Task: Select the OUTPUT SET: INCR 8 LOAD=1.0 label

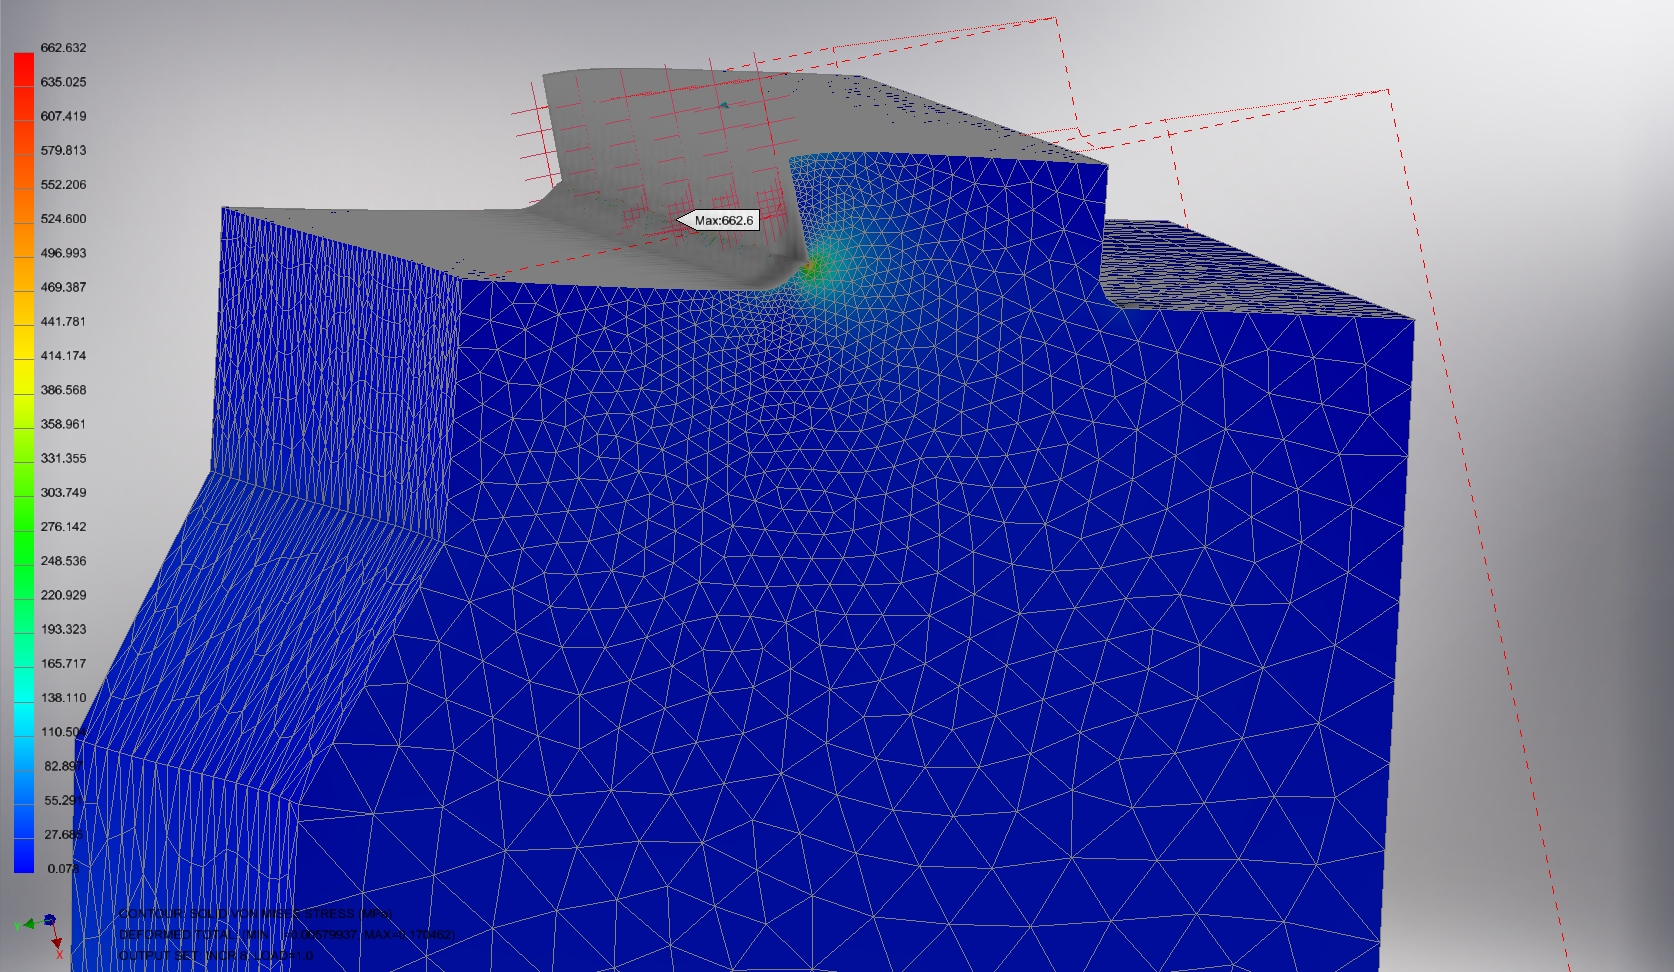Action: tap(215, 956)
